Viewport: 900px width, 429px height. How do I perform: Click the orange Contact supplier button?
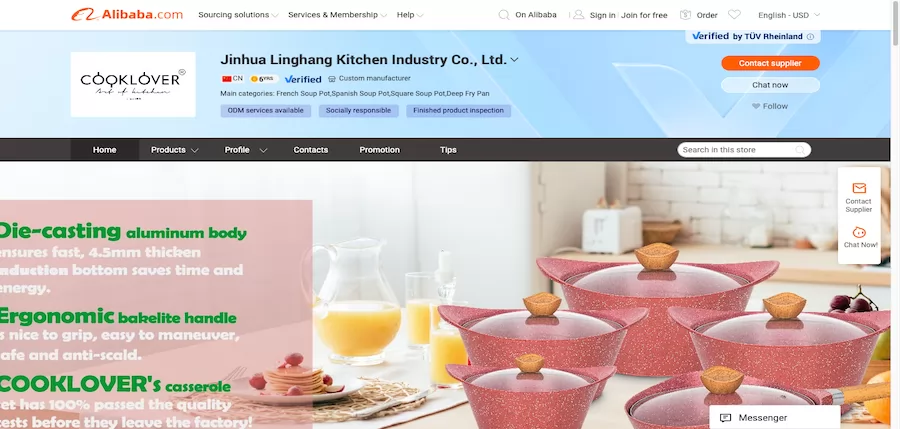(x=770, y=63)
